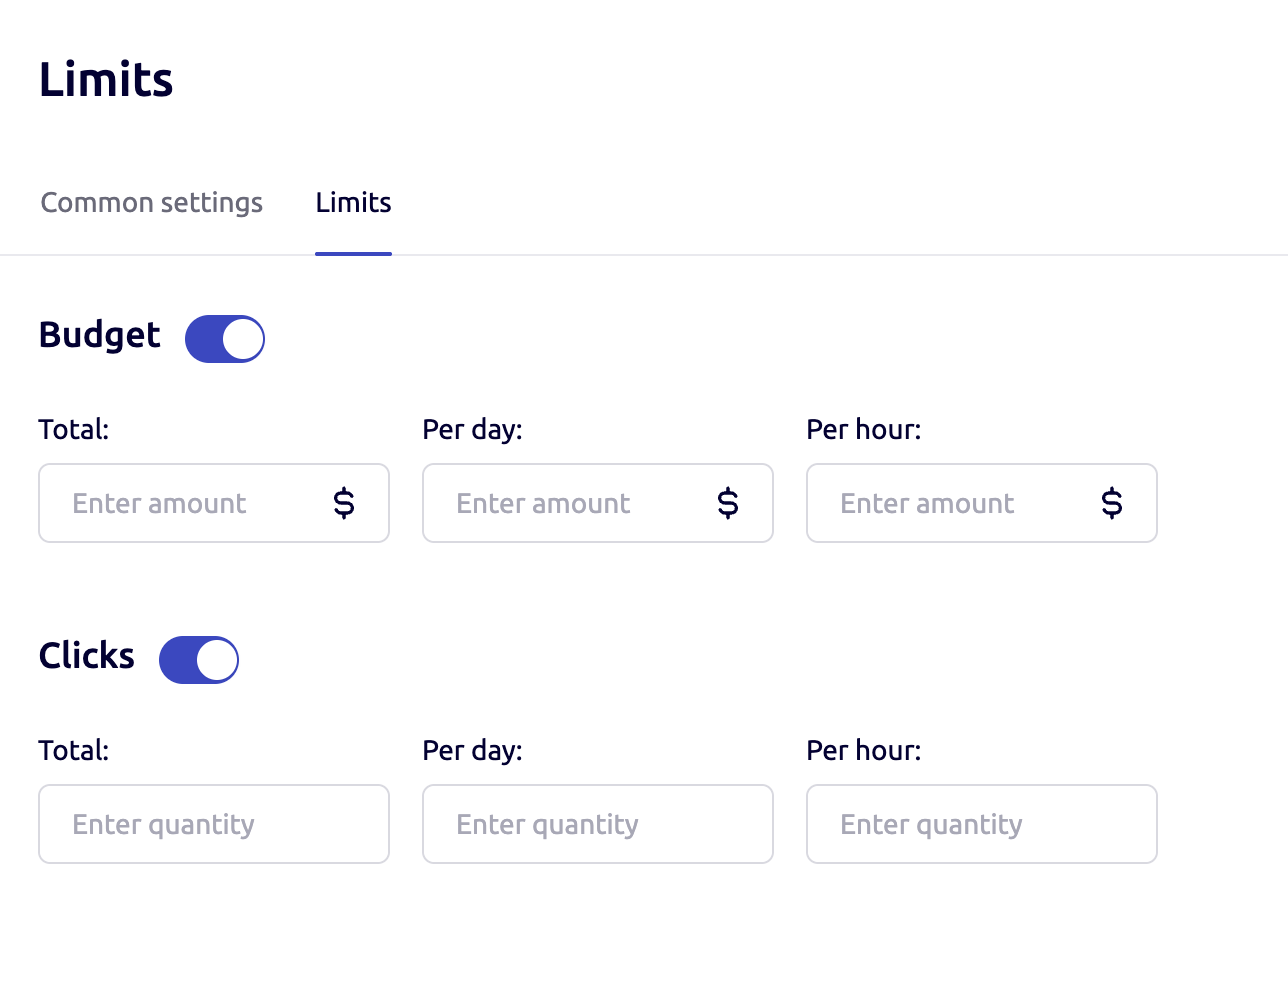Screen dimensions: 1288x992
Task: Disable the Budget toggle switch
Action: point(225,339)
